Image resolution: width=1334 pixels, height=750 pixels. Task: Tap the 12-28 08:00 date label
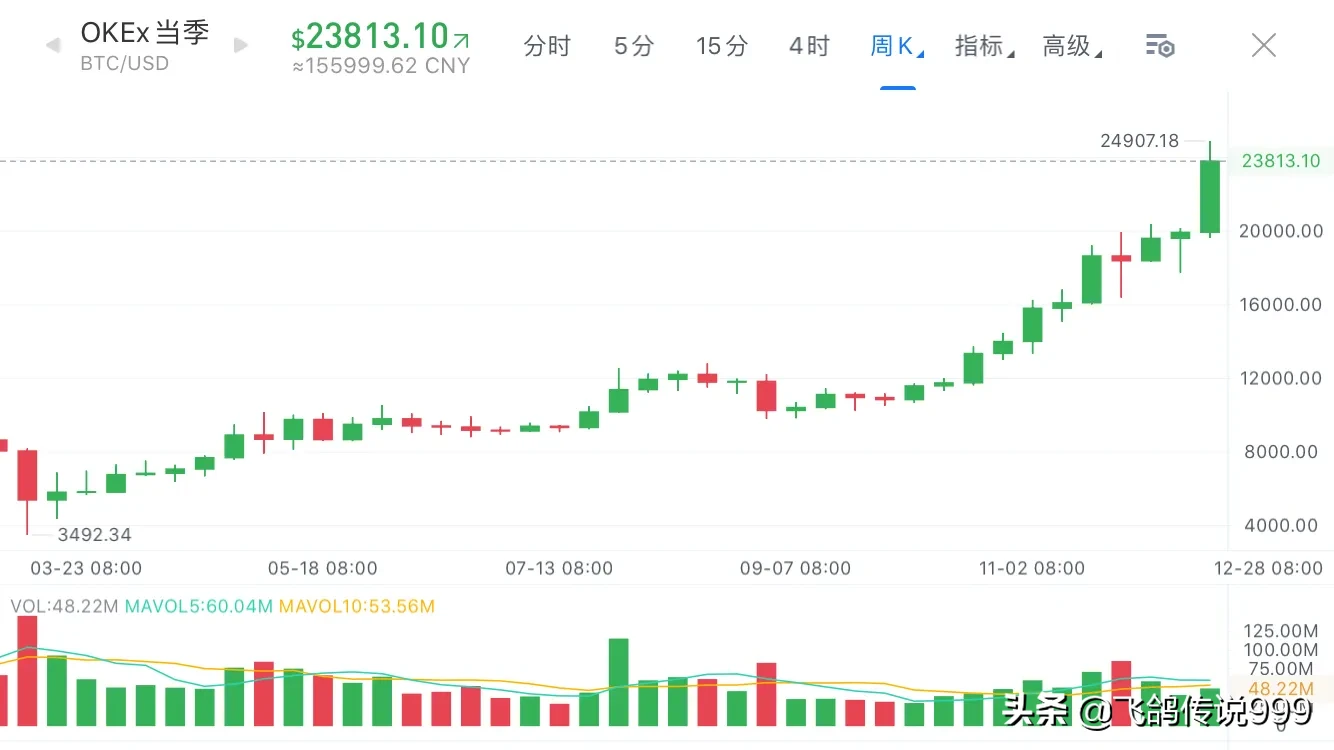1270,568
